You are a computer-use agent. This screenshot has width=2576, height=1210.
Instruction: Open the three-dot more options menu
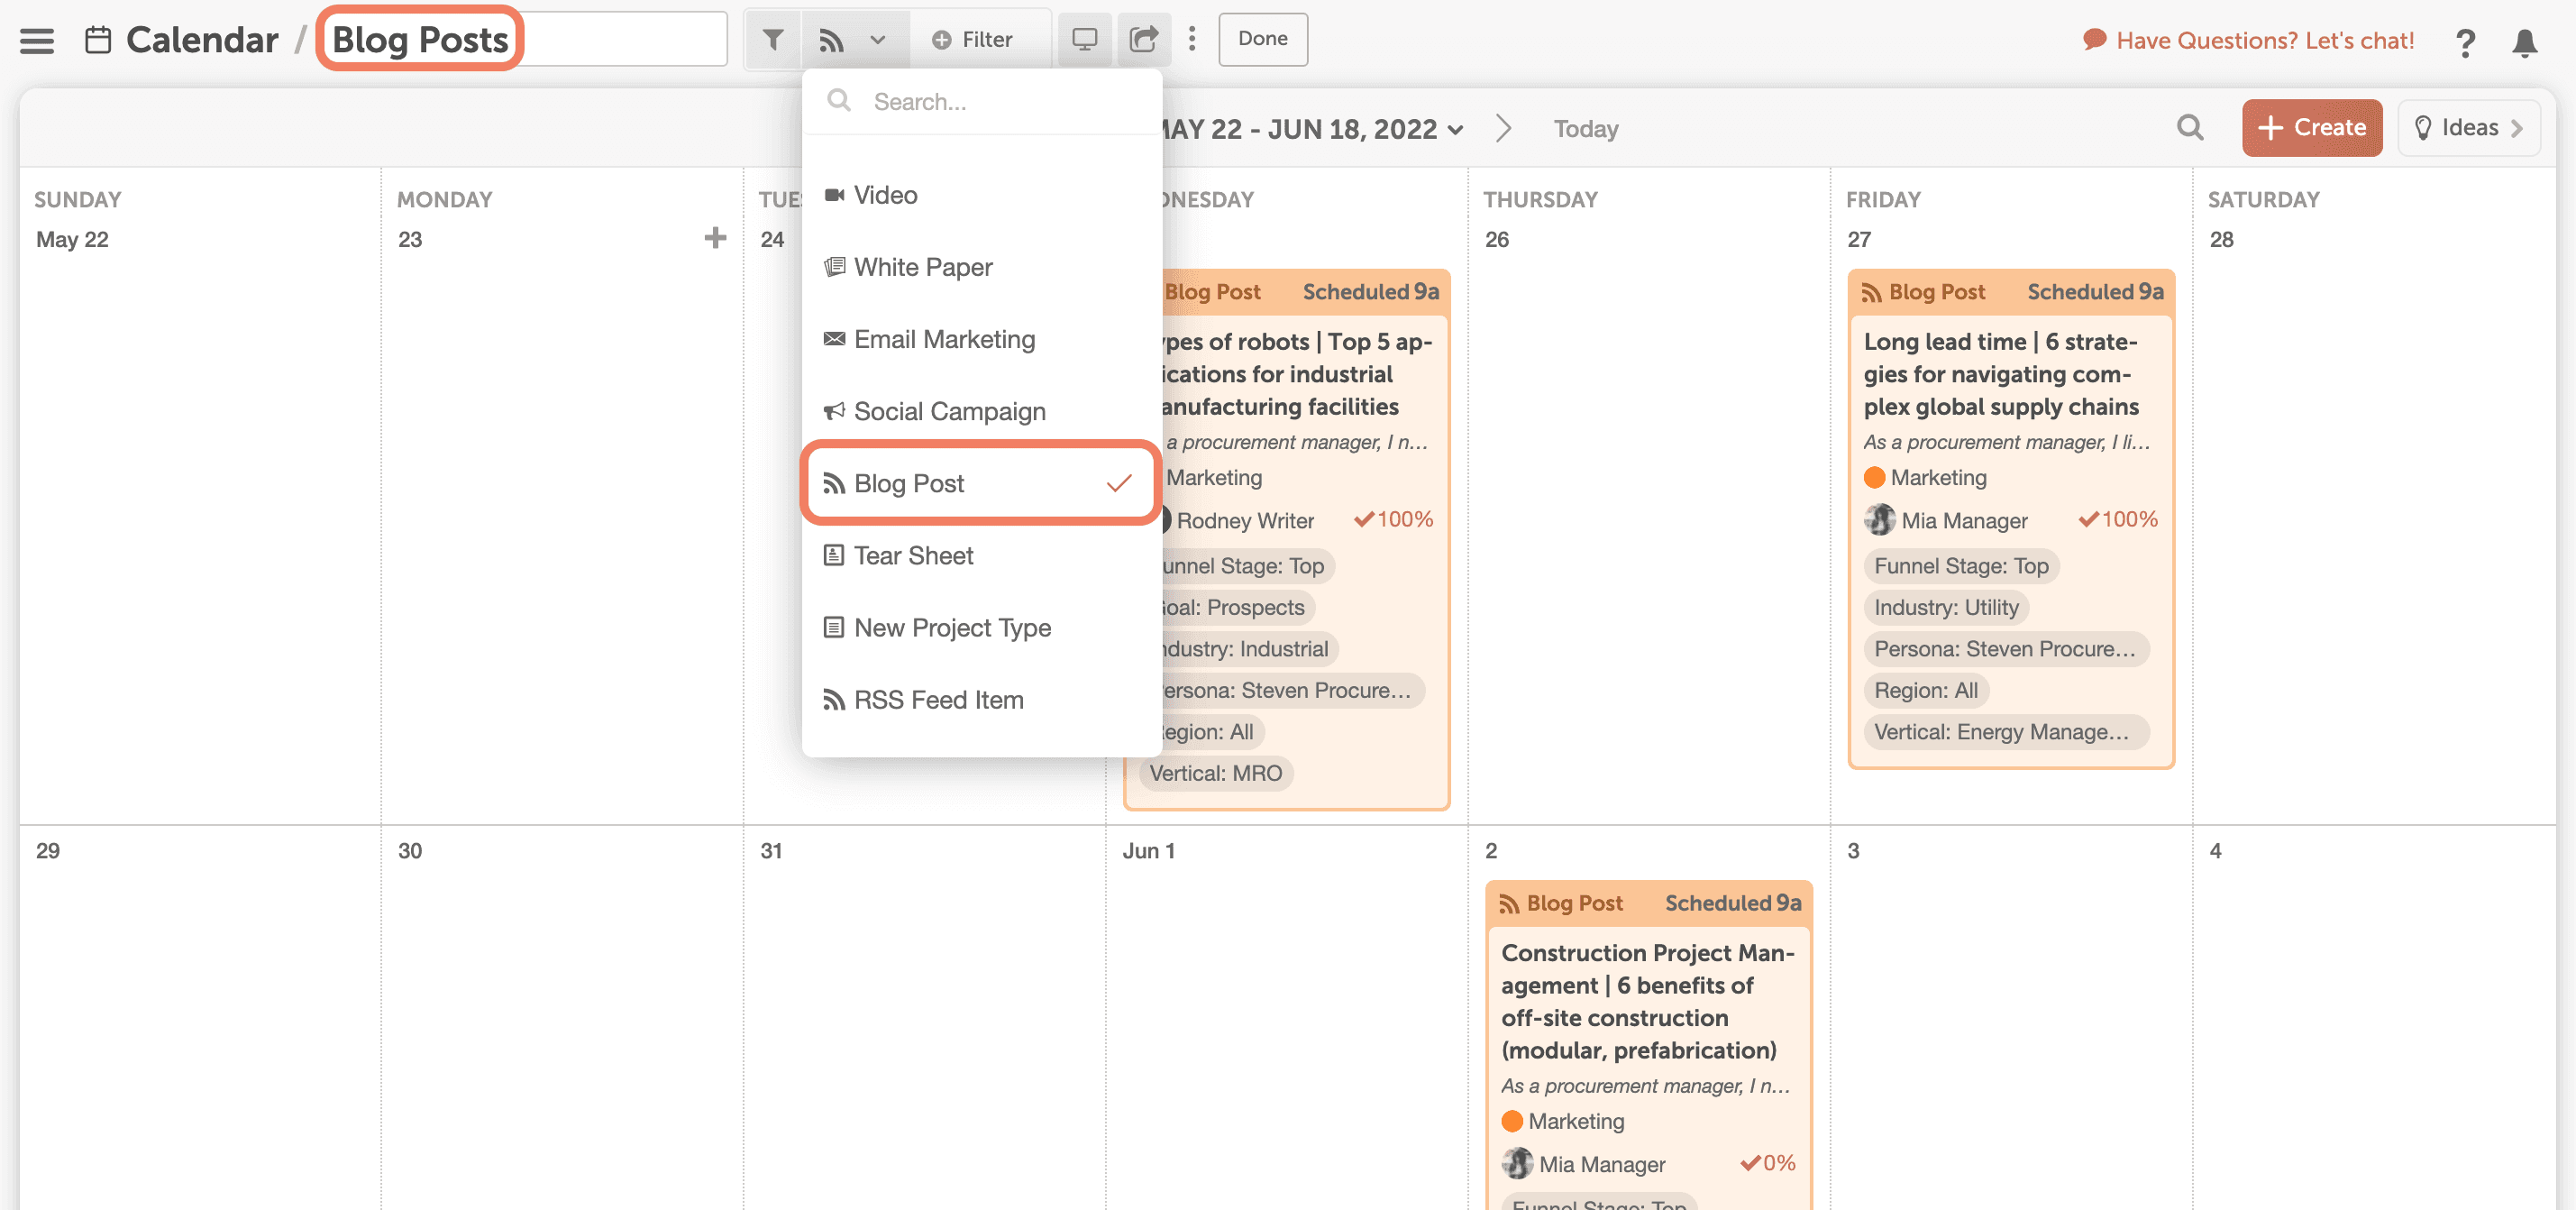(1191, 39)
